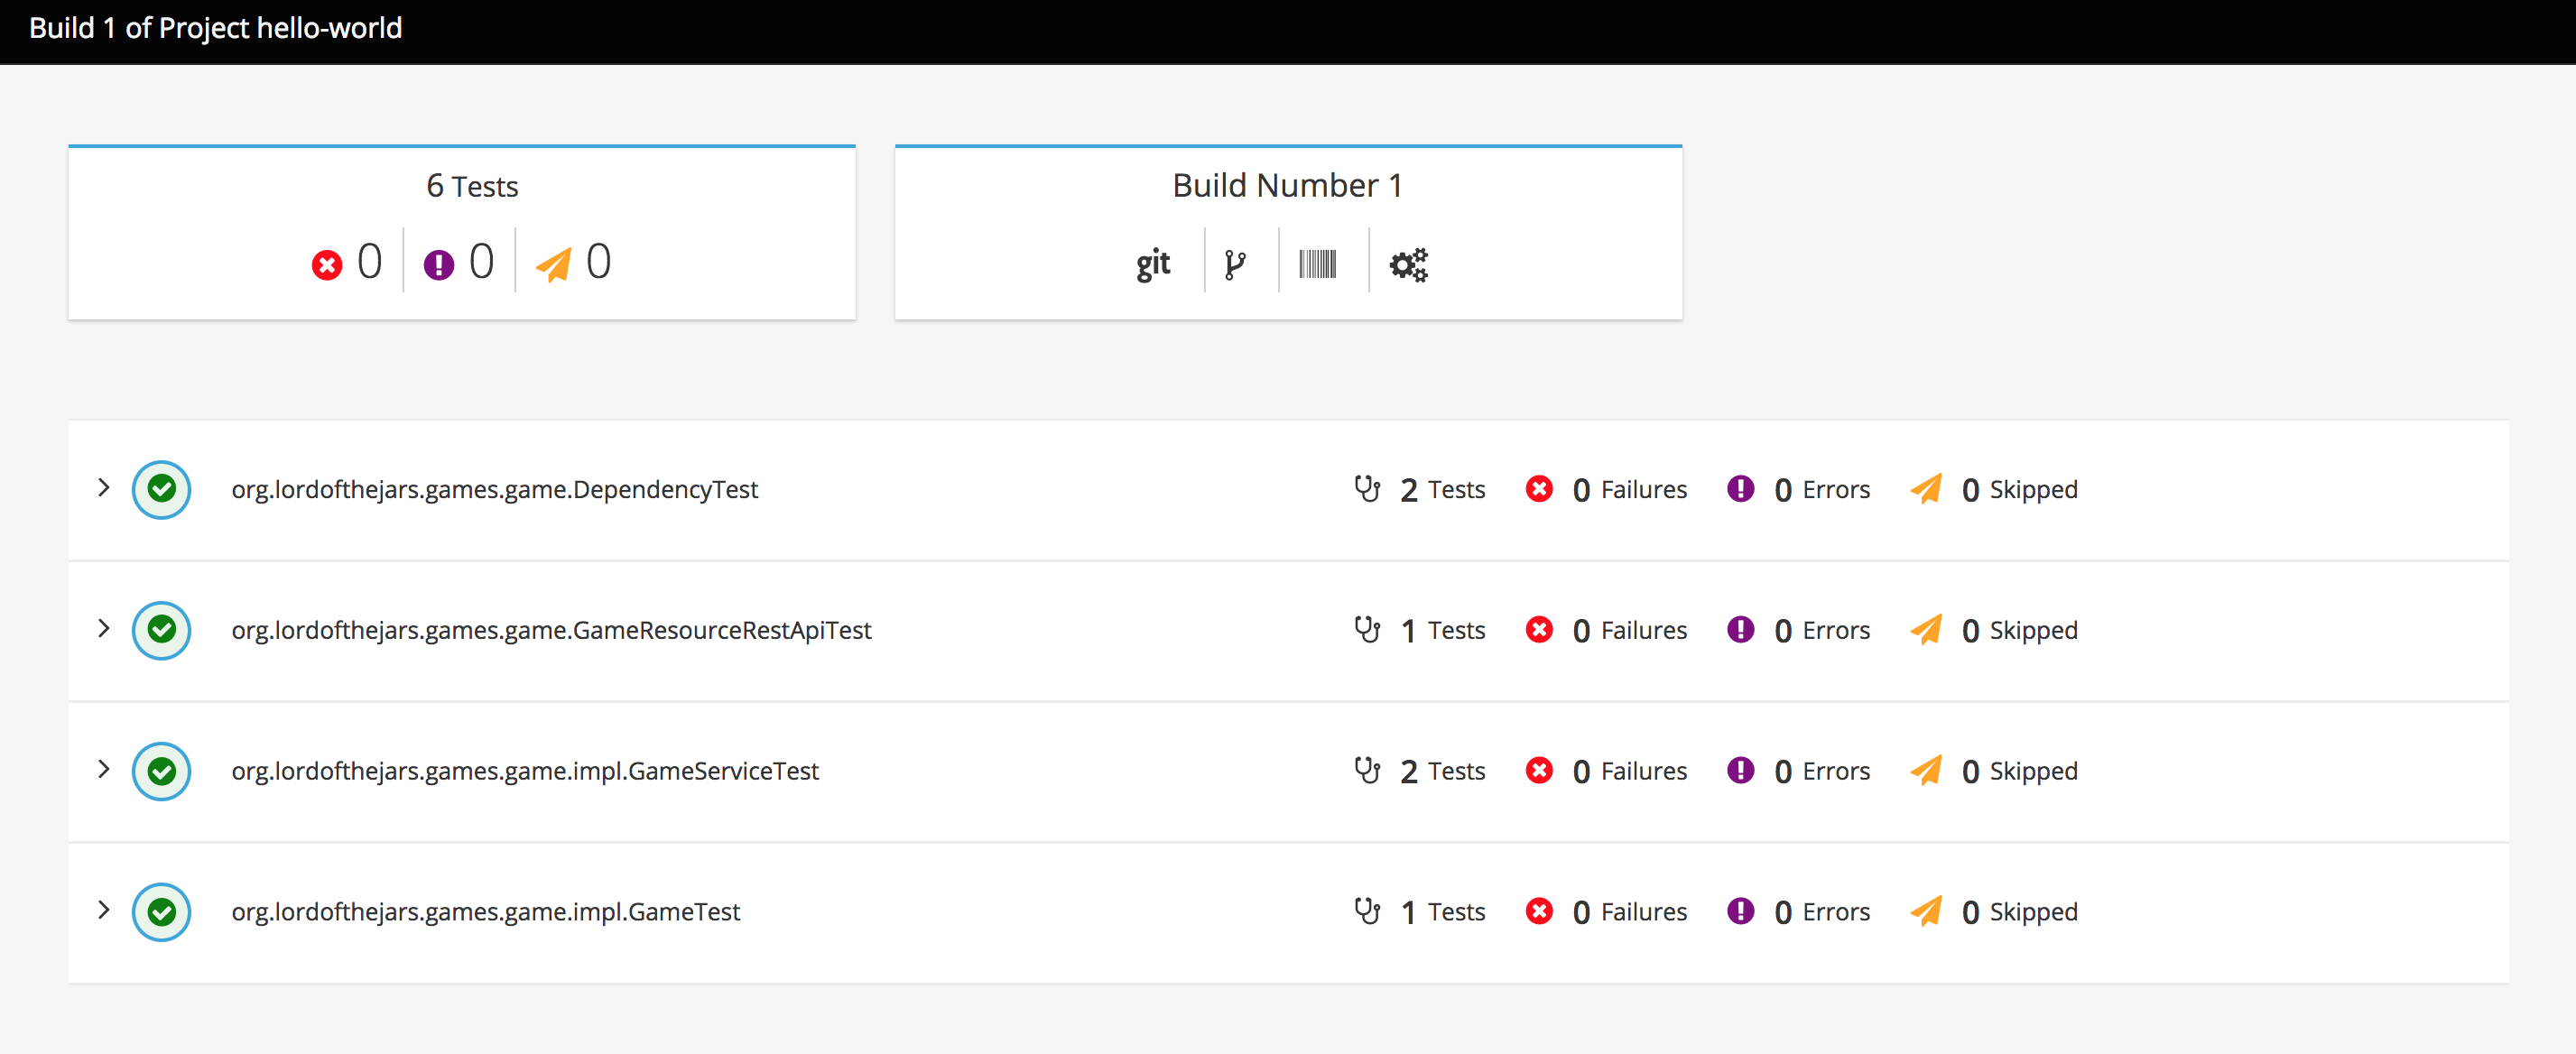This screenshot has height=1054, width=2576.
Task: Open org.lordofthejars.games.game.impl.GameTest suite name
Action: coord(485,912)
